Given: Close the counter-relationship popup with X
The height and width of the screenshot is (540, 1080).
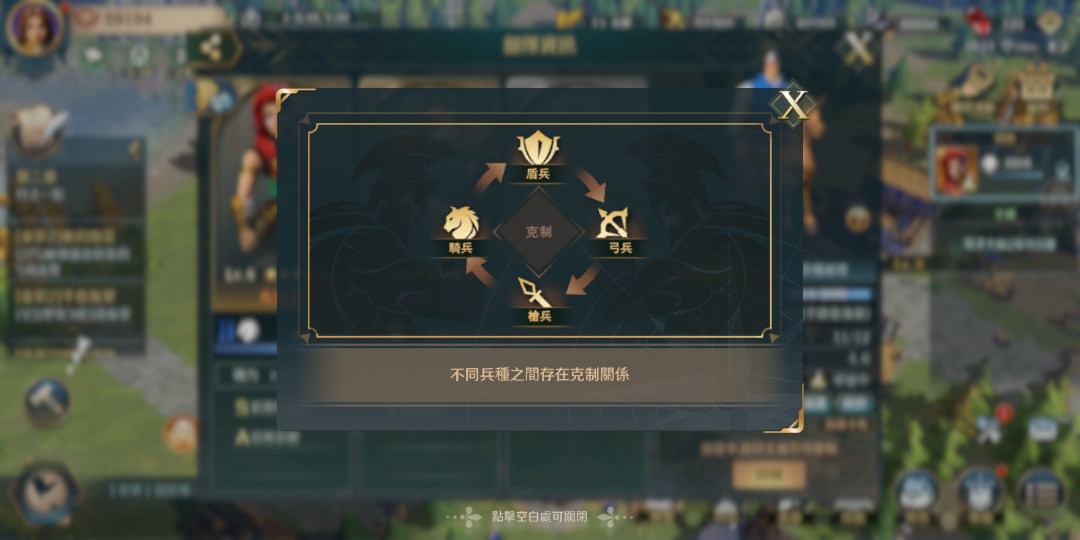Looking at the screenshot, I should [793, 105].
